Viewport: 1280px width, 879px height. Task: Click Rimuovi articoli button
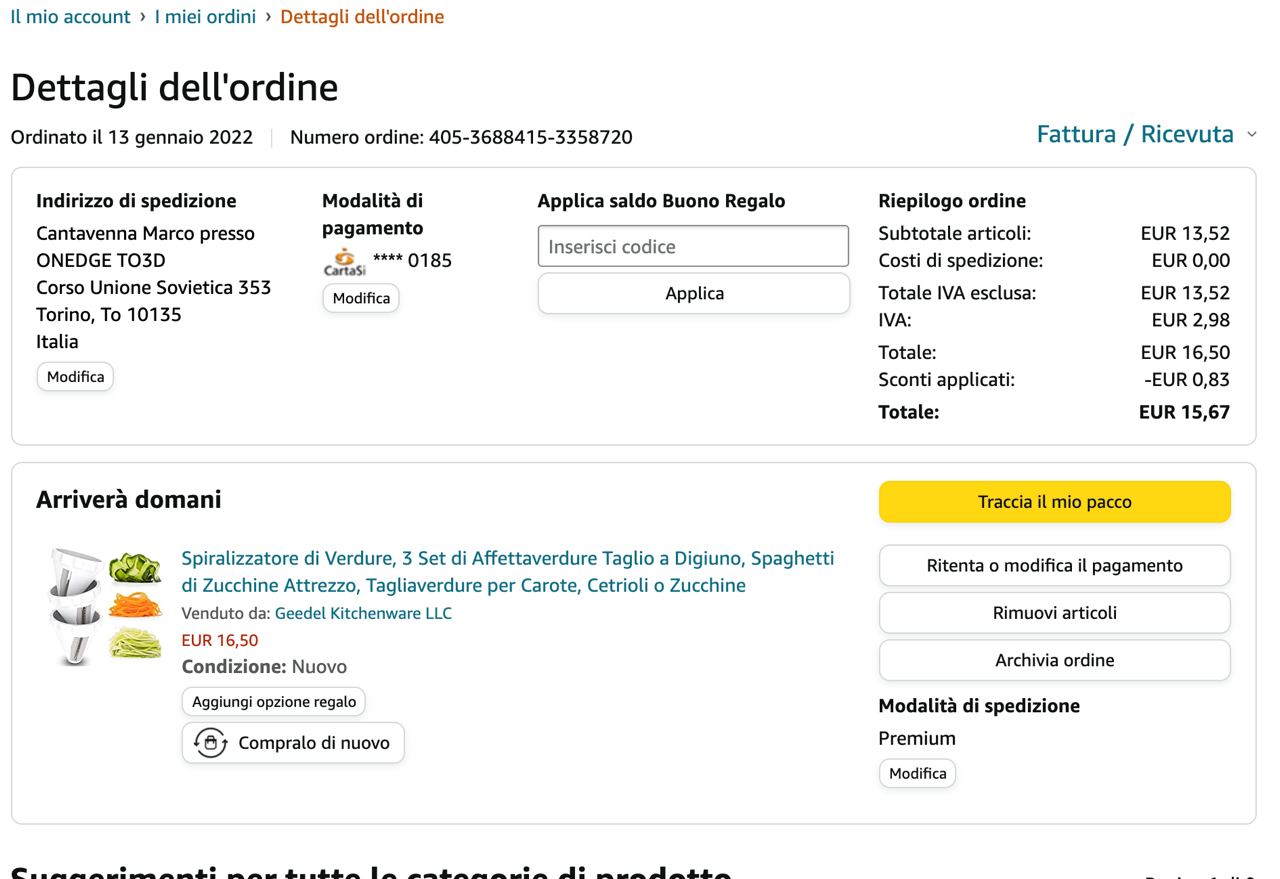[1054, 613]
